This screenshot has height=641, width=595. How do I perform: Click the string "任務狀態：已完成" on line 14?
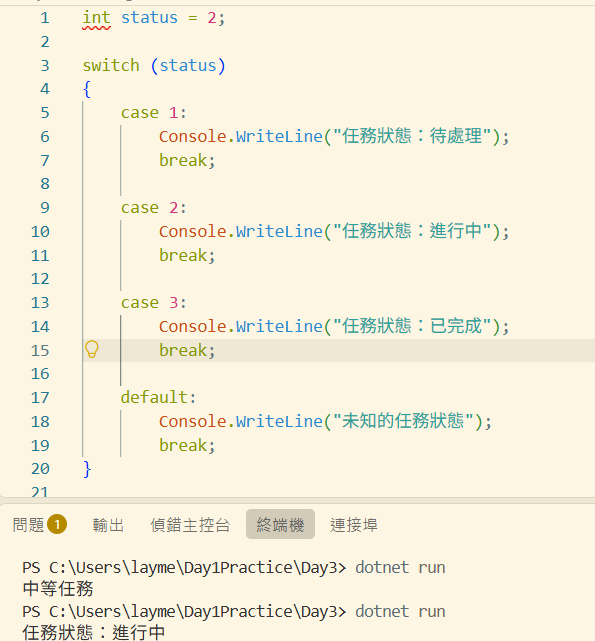412,326
